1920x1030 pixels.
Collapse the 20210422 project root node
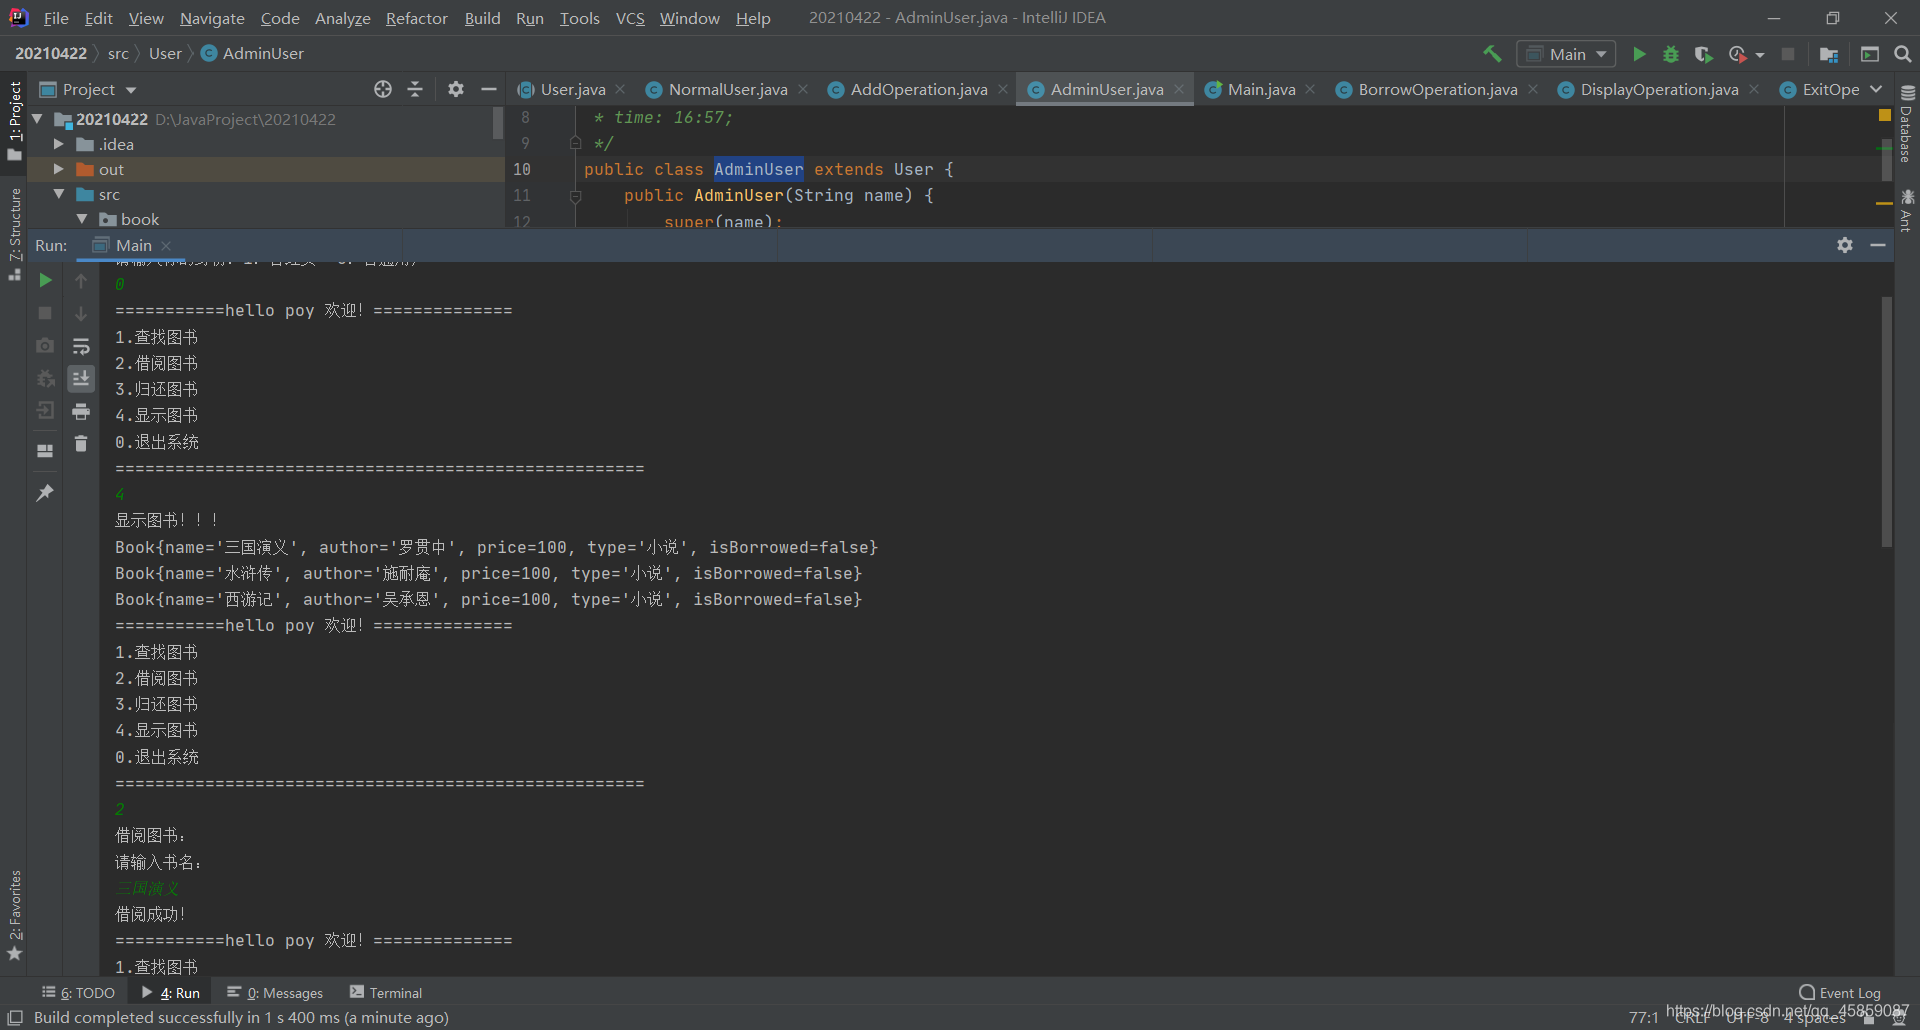click(x=37, y=119)
